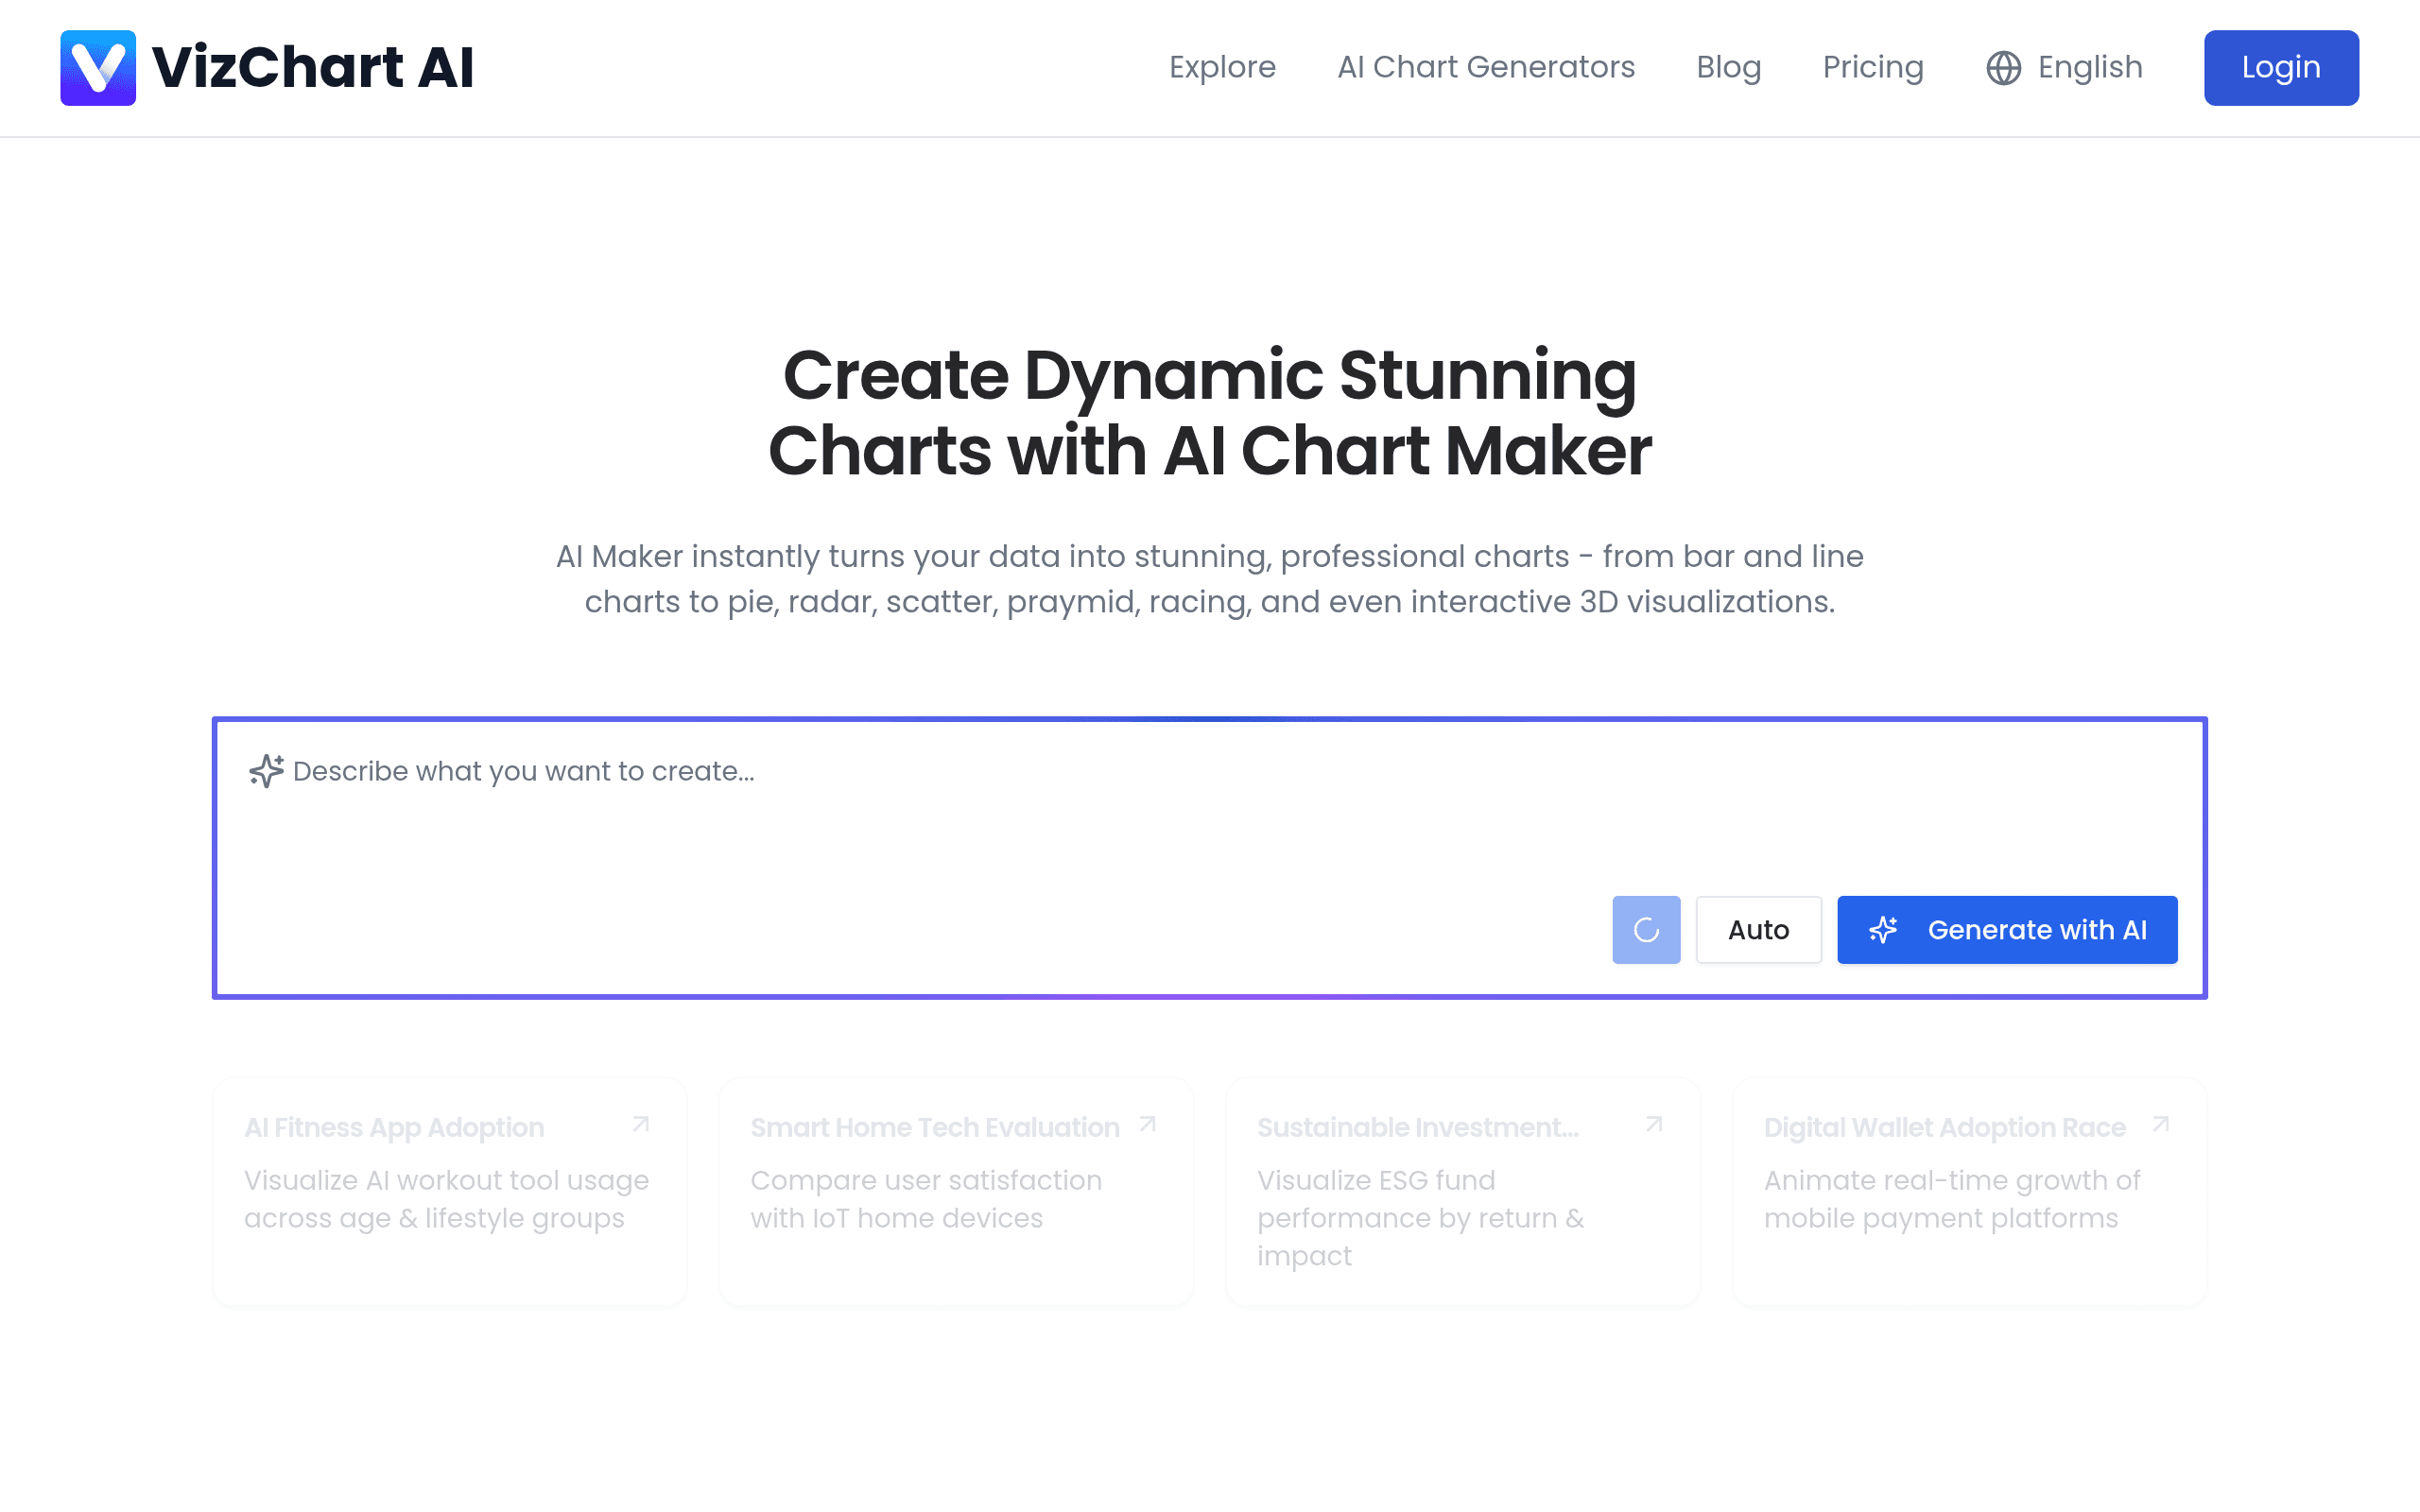The height and width of the screenshot is (1512, 2420).
Task: Click arrow icon on AI Fitness card
Action: [641, 1125]
